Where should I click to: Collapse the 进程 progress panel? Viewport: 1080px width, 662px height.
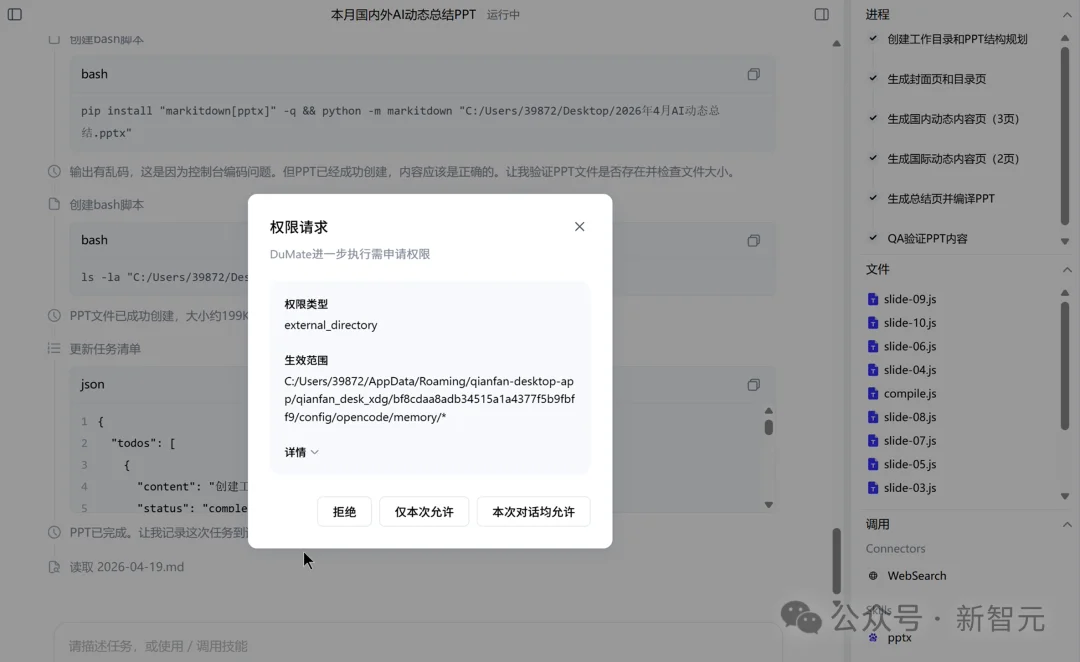click(1068, 14)
